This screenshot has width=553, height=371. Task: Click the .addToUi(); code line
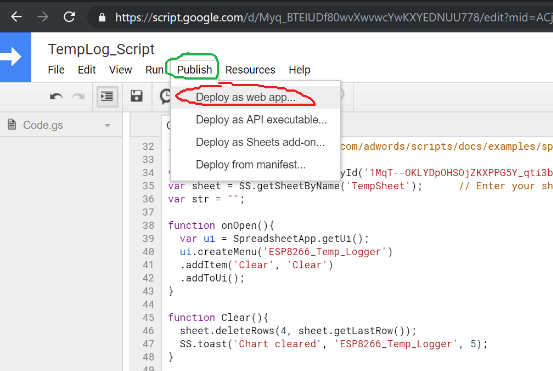212,278
